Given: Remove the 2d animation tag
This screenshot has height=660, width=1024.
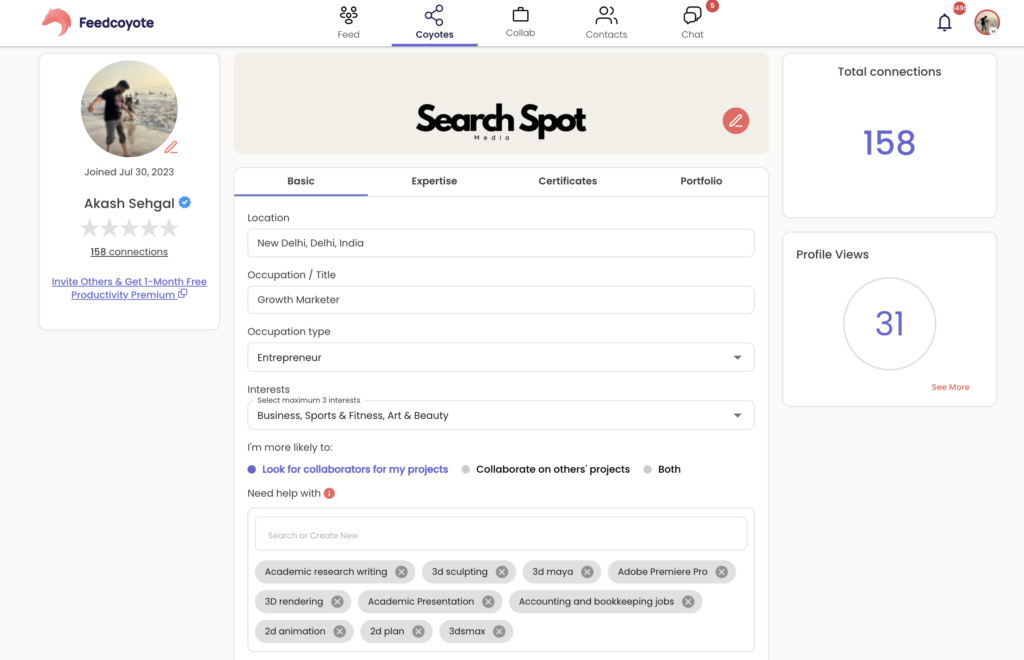Looking at the screenshot, I should pyautogui.click(x=340, y=631).
